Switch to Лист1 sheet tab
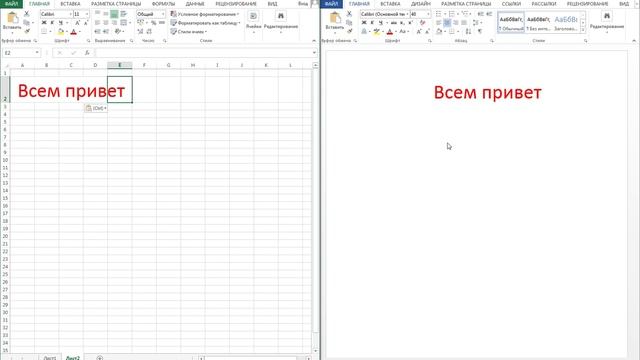This screenshot has width=640, height=360. tap(49, 358)
